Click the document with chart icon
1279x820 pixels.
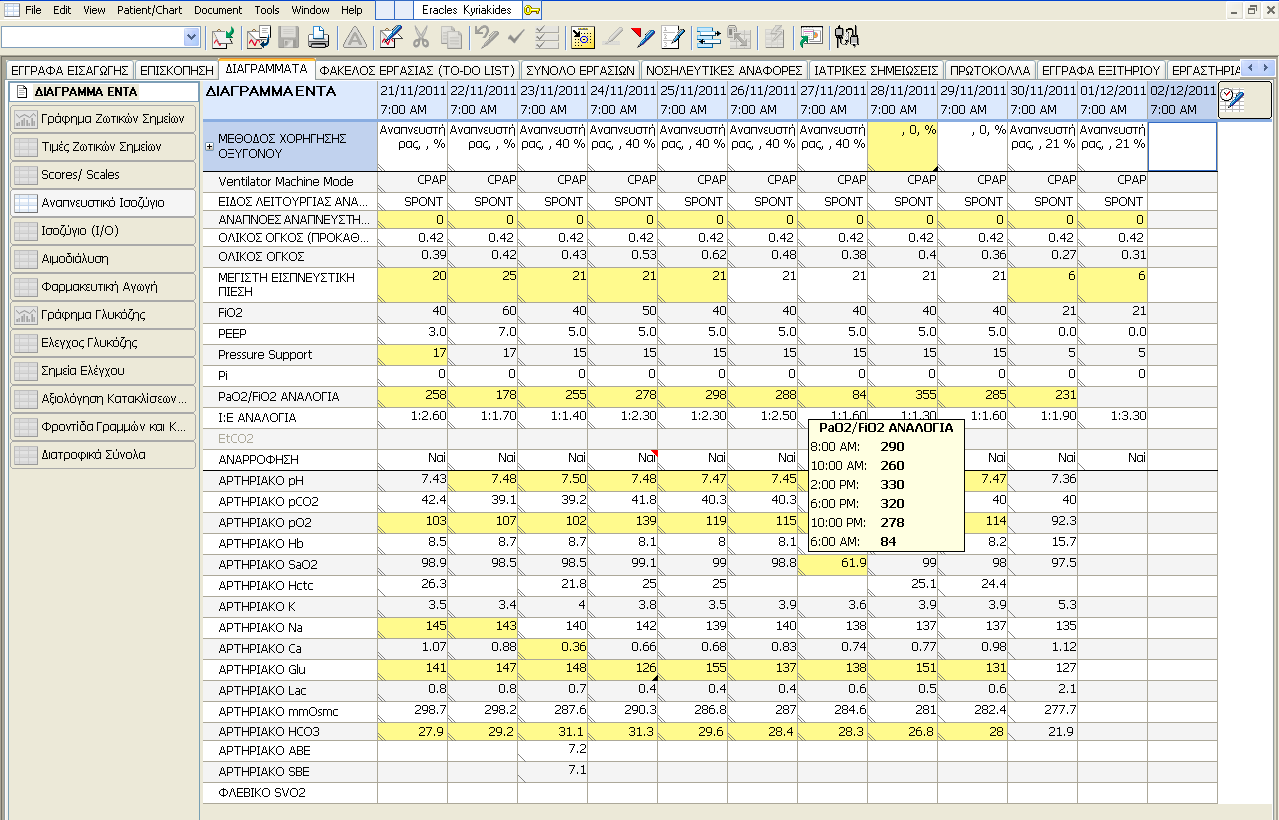click(x=258, y=38)
